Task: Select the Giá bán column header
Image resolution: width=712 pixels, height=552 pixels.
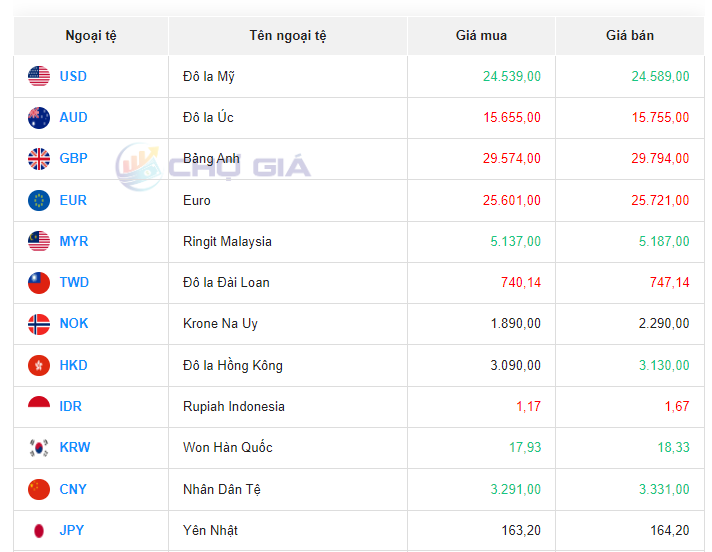Action: (x=630, y=35)
